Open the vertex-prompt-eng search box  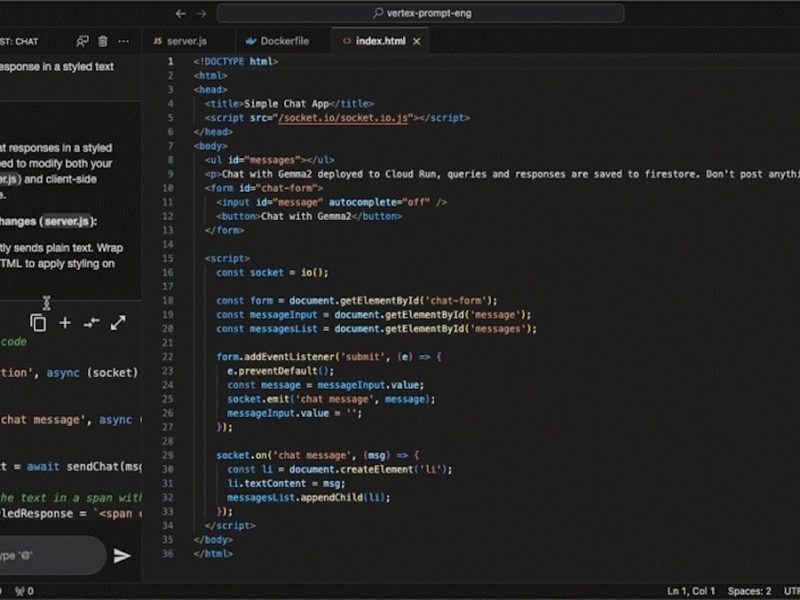point(421,13)
